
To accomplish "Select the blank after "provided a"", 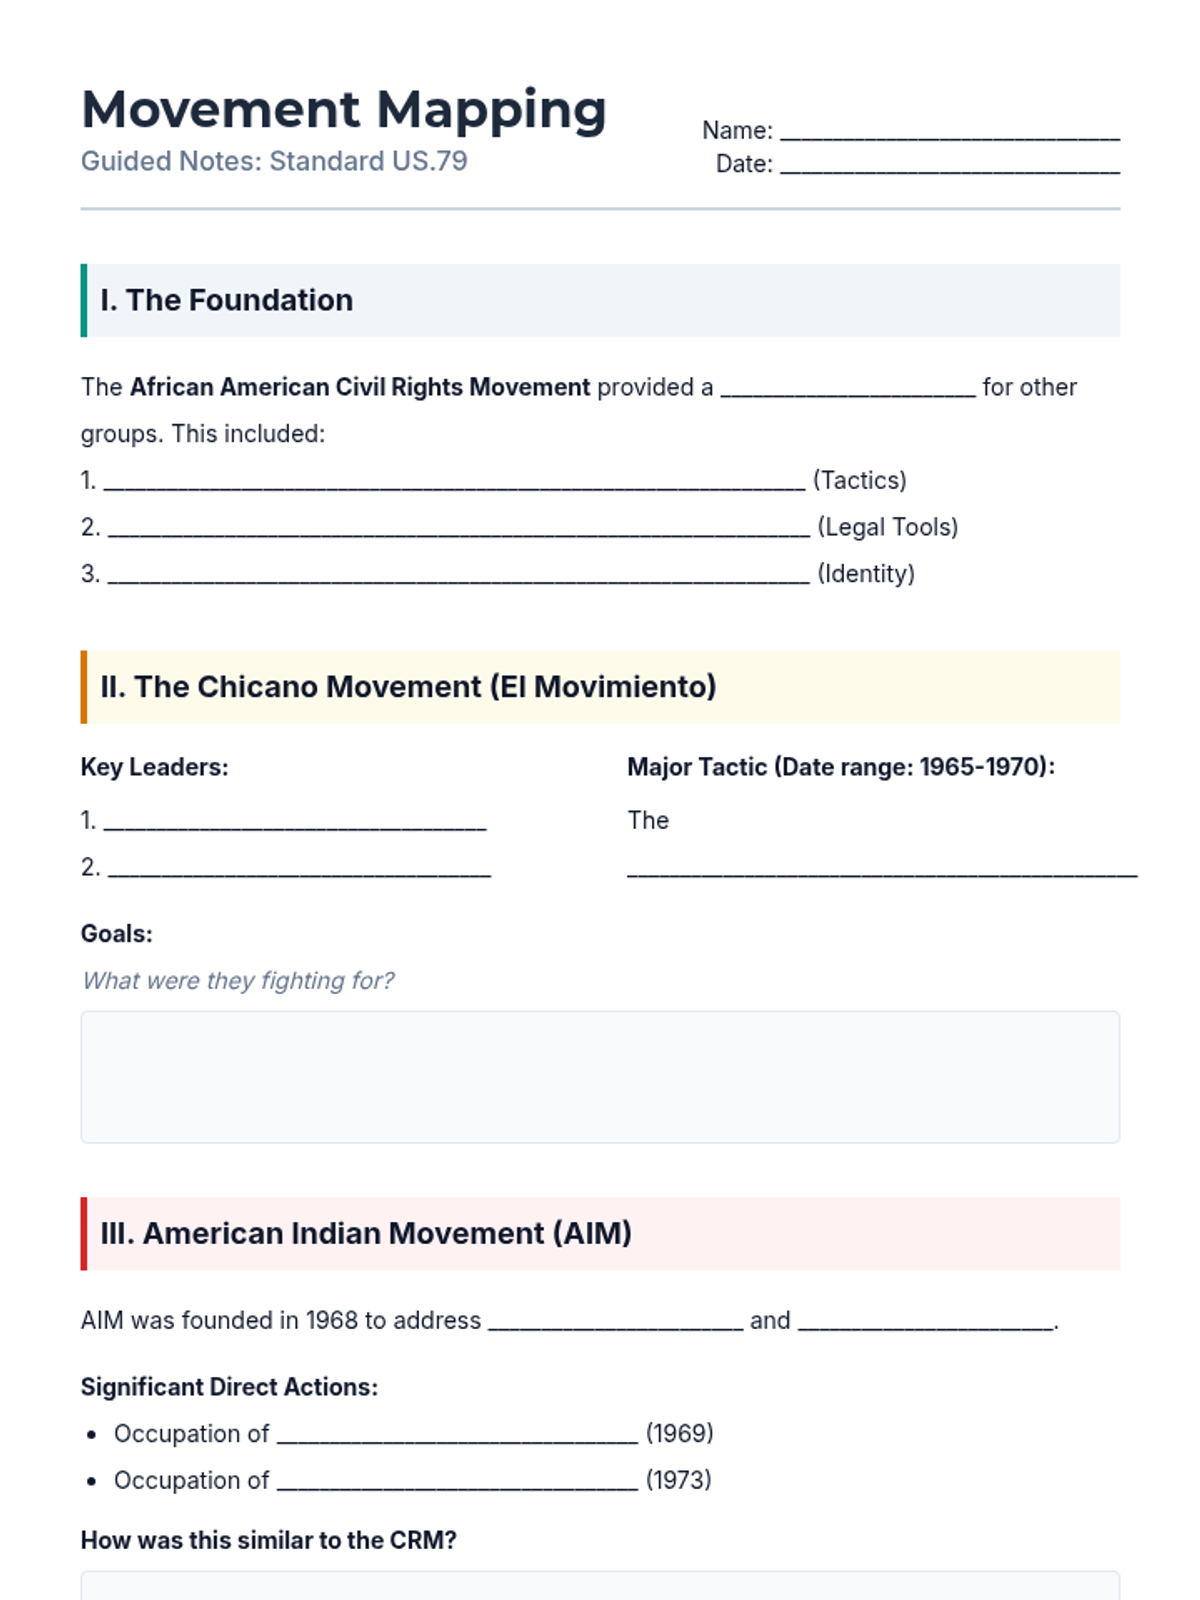I will click(847, 390).
